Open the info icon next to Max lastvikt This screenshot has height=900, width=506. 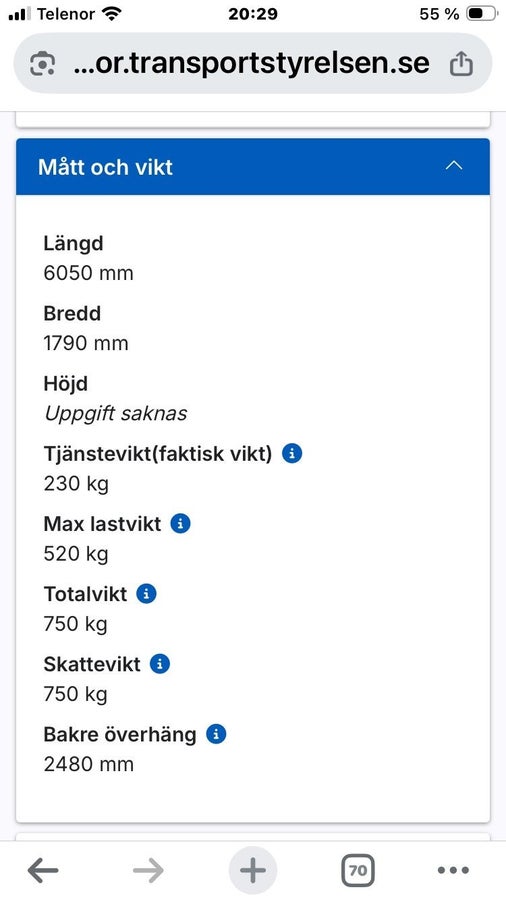point(180,523)
